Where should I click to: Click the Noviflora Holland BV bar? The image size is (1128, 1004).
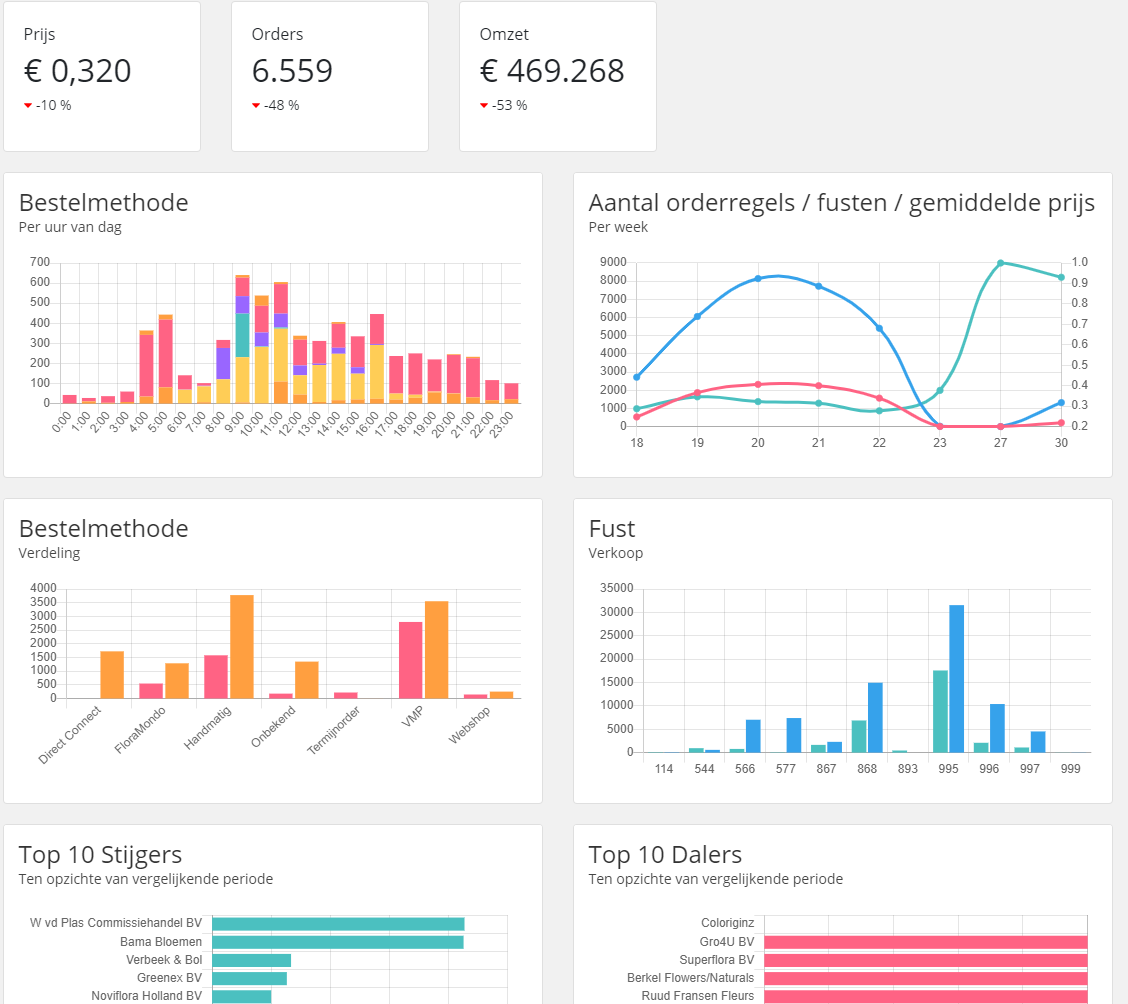242,996
